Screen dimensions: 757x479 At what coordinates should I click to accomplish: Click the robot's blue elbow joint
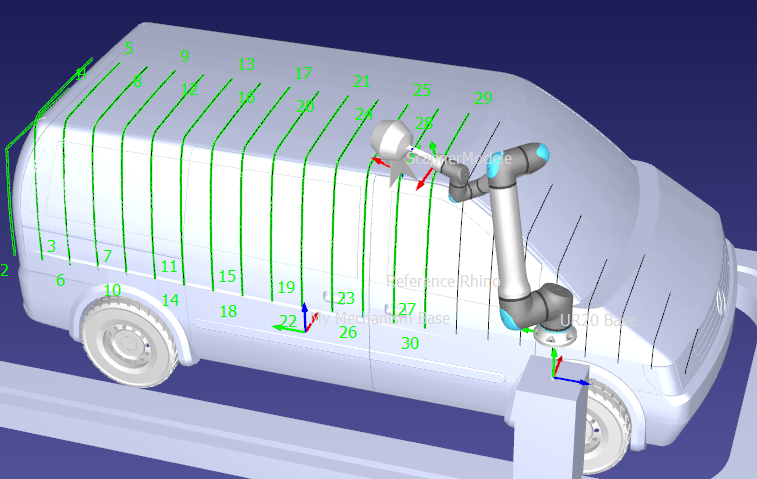point(535,156)
